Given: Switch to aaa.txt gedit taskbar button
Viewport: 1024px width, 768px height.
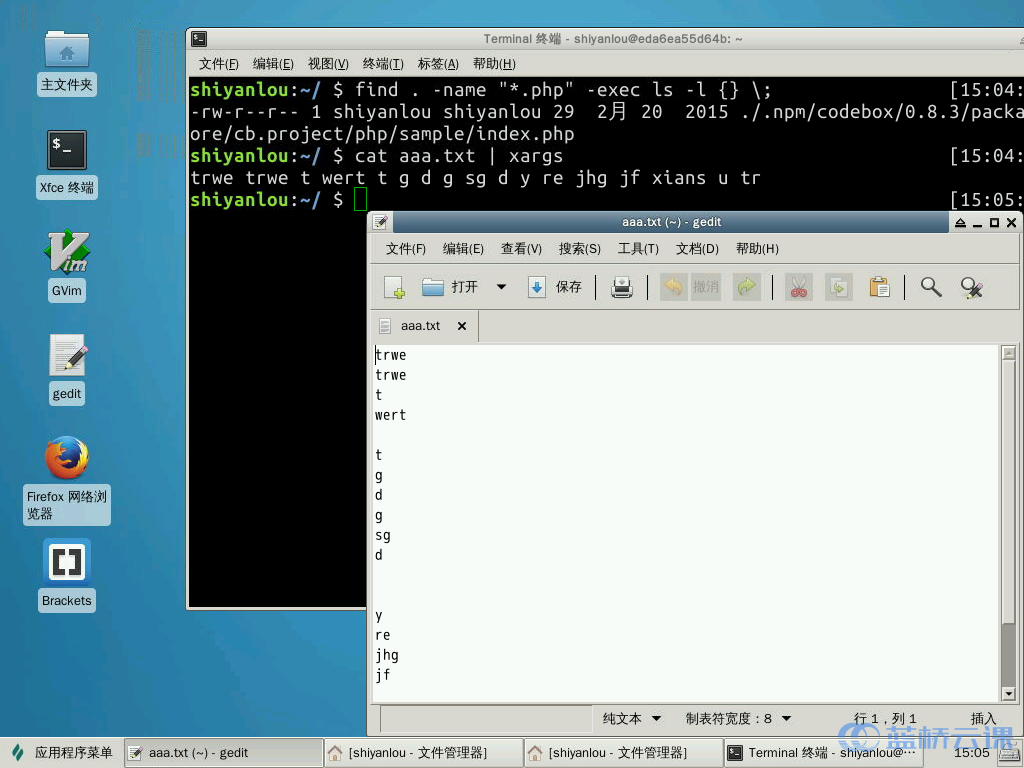Looking at the screenshot, I should 223,753.
